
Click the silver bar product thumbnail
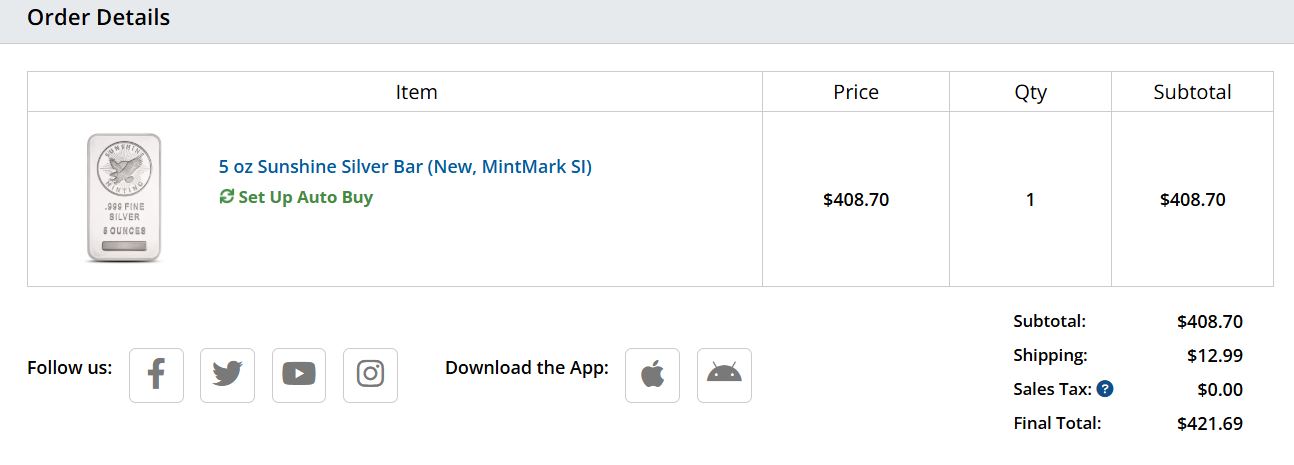click(x=124, y=198)
